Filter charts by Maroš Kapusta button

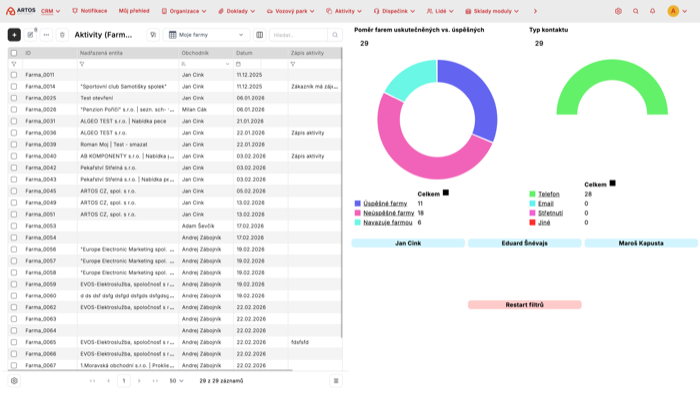click(x=641, y=243)
